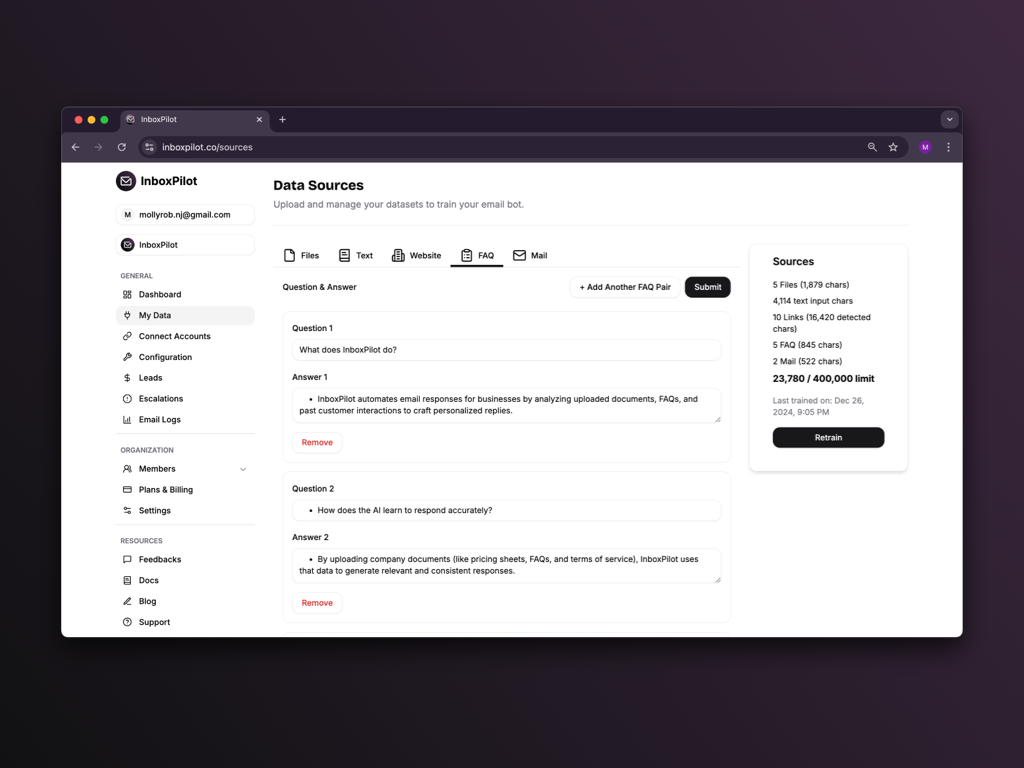This screenshot has height=768, width=1024.
Task: Click '23,780 / 400,000 limit' text
Action: coord(824,379)
